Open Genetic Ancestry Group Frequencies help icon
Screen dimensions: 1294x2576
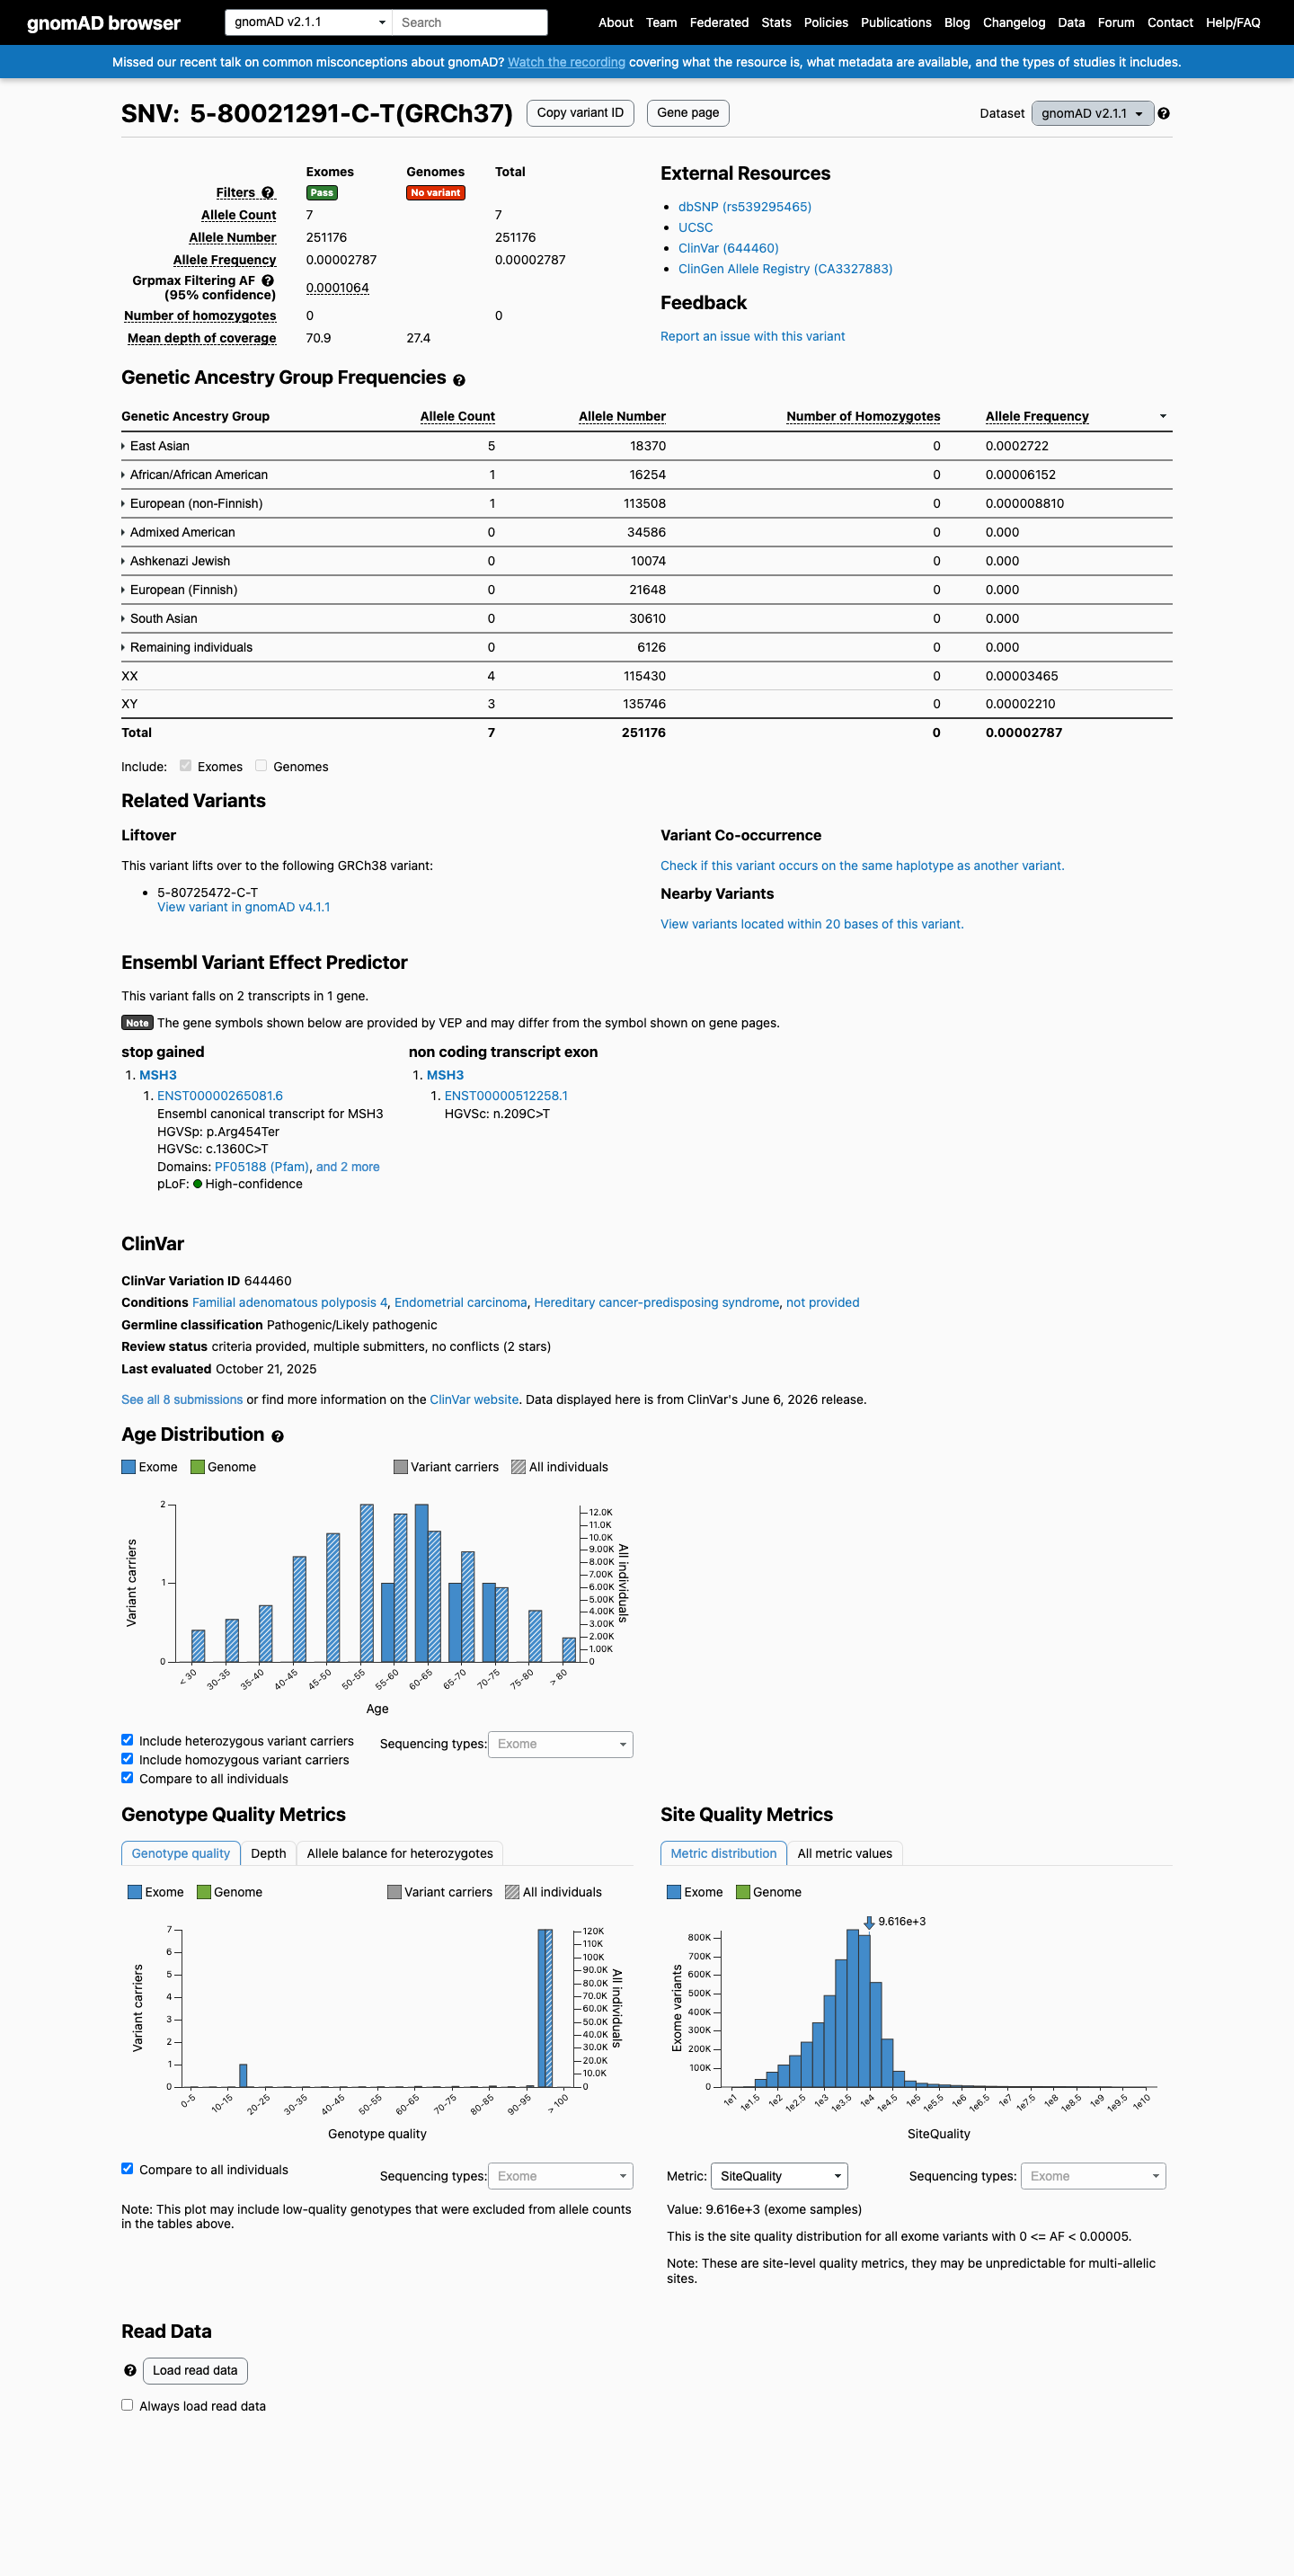tap(459, 380)
